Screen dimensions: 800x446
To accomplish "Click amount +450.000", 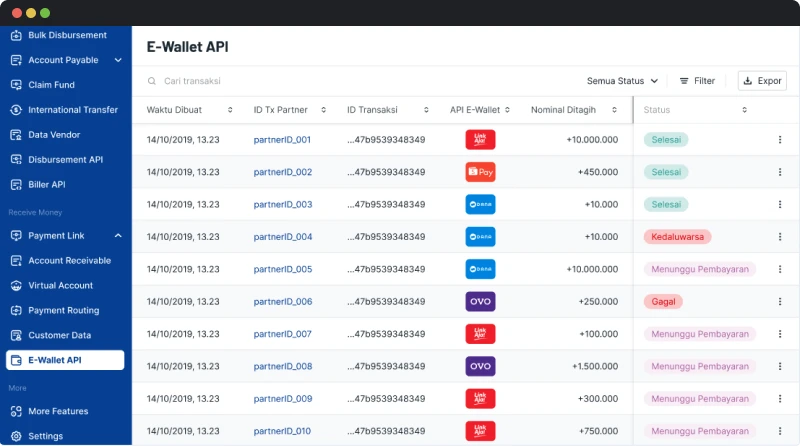I will (x=597, y=172).
